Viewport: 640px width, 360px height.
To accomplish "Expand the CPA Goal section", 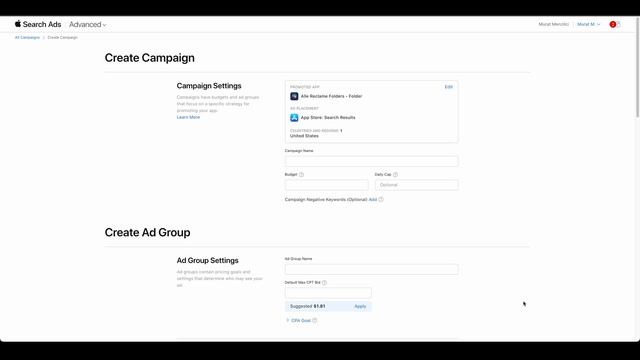I will [298, 321].
